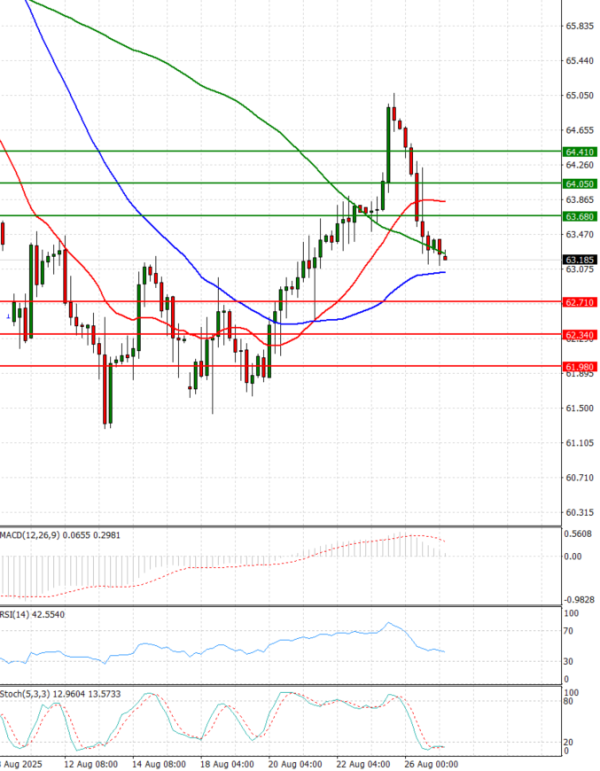Screen dimensions: 600x771
Task: Click the 18 Aug 04:00 time label
Action: point(227,765)
